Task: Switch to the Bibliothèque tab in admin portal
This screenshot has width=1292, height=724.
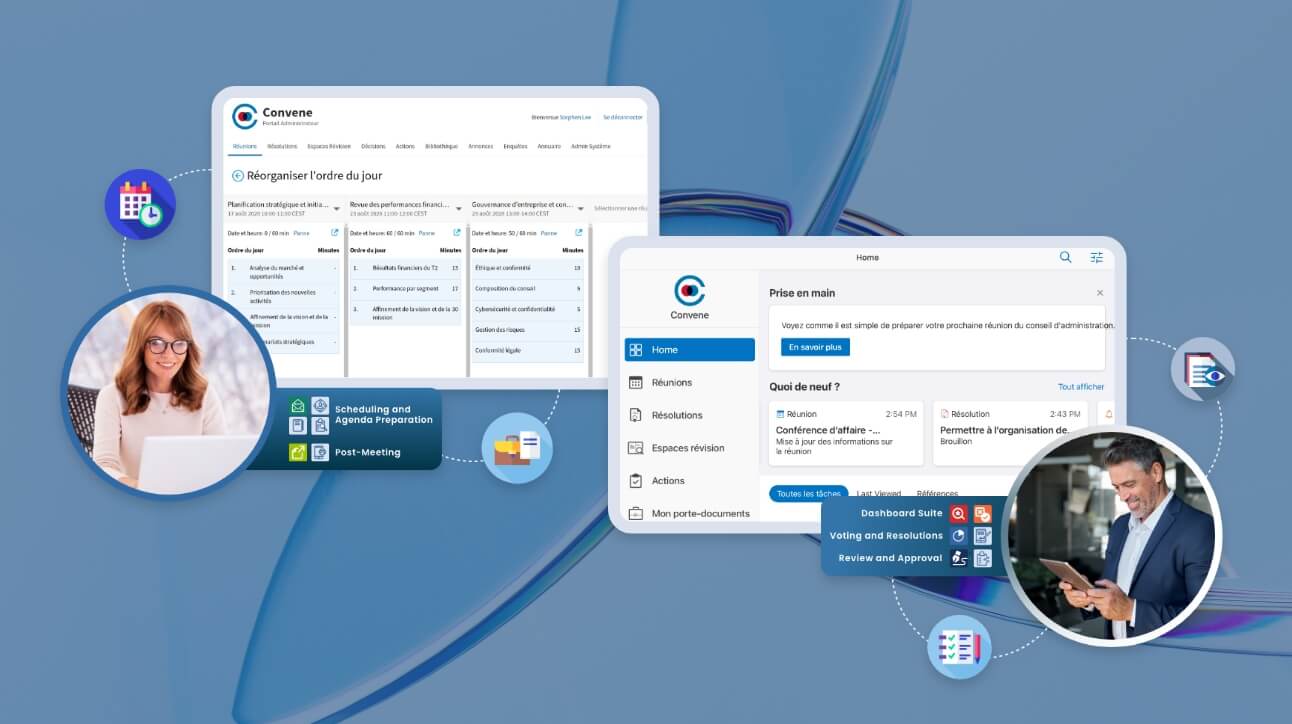Action: pos(441,146)
